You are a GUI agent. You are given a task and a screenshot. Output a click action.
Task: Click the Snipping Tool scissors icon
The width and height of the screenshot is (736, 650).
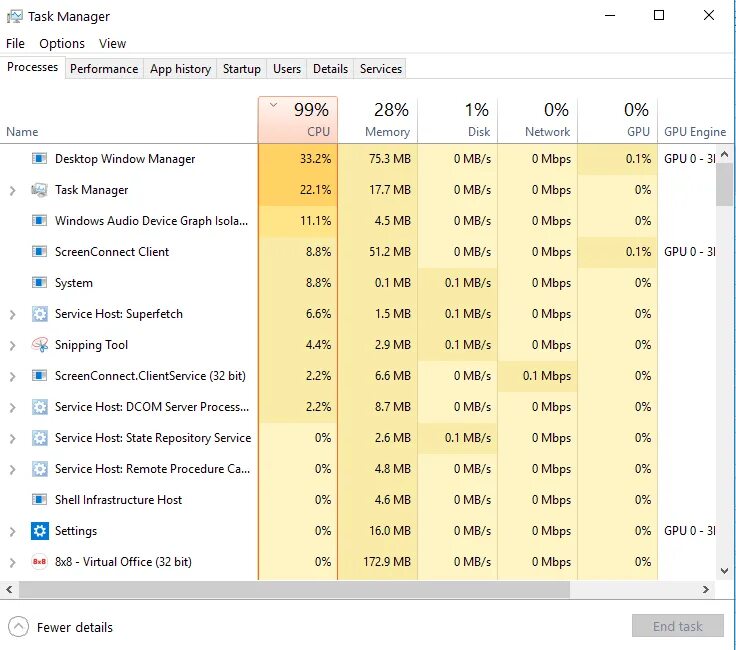tap(39, 344)
